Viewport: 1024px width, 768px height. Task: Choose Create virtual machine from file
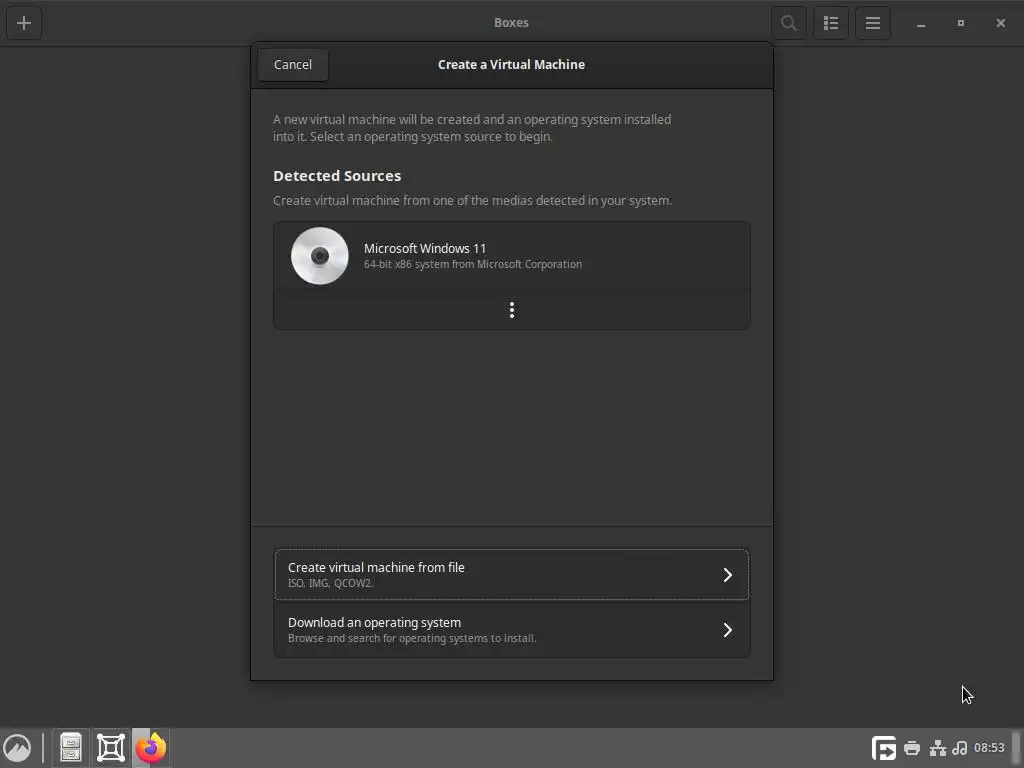tap(511, 575)
